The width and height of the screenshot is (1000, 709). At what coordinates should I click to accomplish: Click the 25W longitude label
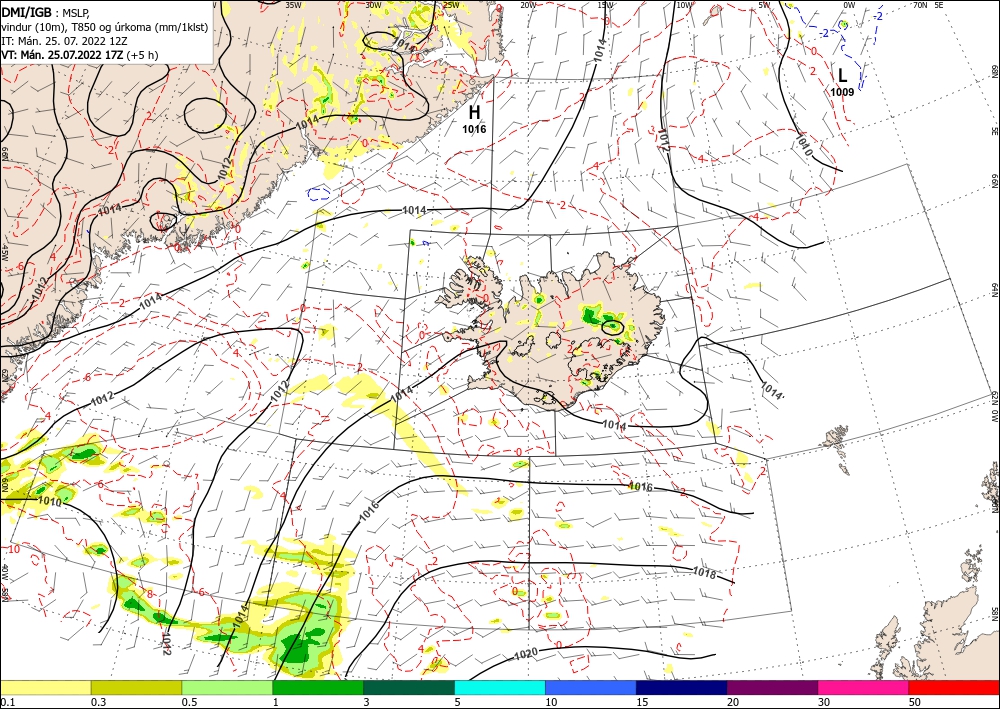(451, 5)
